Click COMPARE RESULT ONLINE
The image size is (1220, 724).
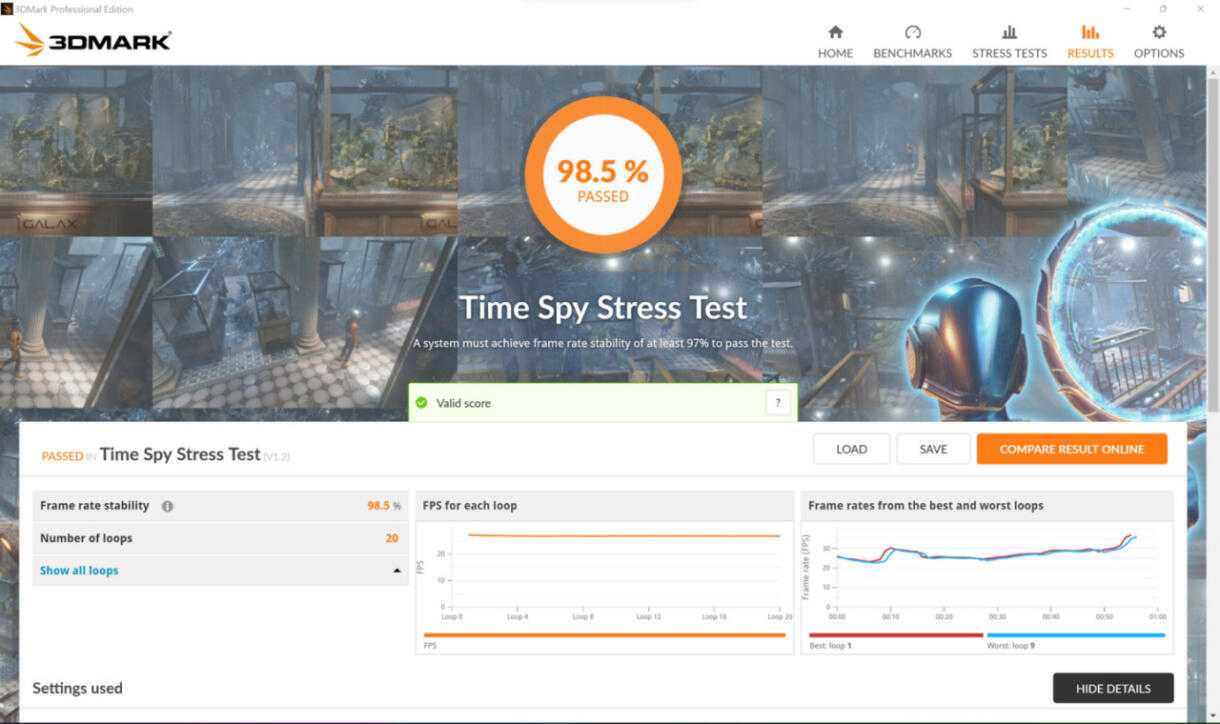pos(1071,449)
